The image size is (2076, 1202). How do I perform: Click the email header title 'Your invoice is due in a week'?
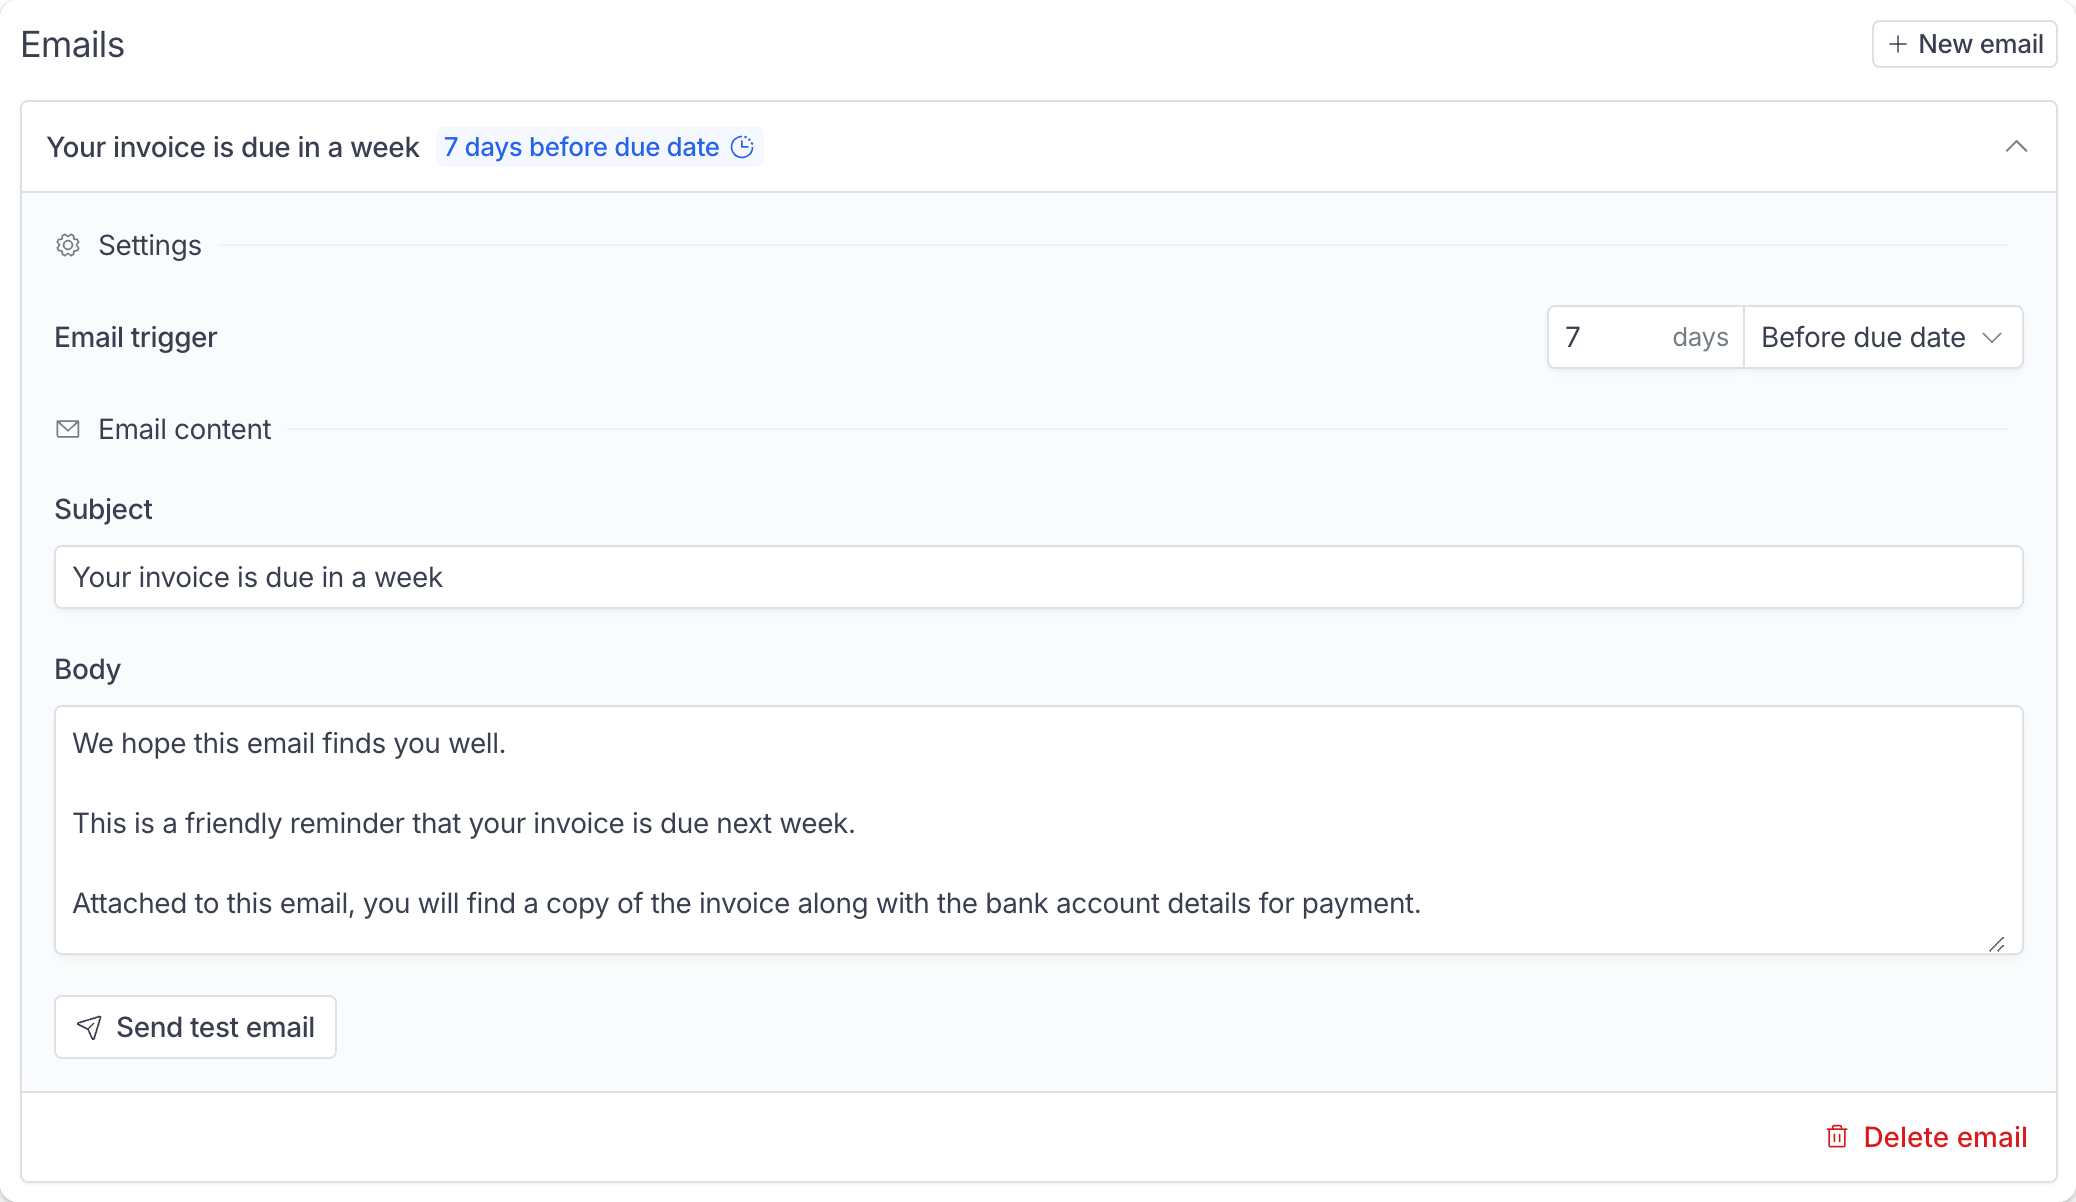[x=233, y=147]
